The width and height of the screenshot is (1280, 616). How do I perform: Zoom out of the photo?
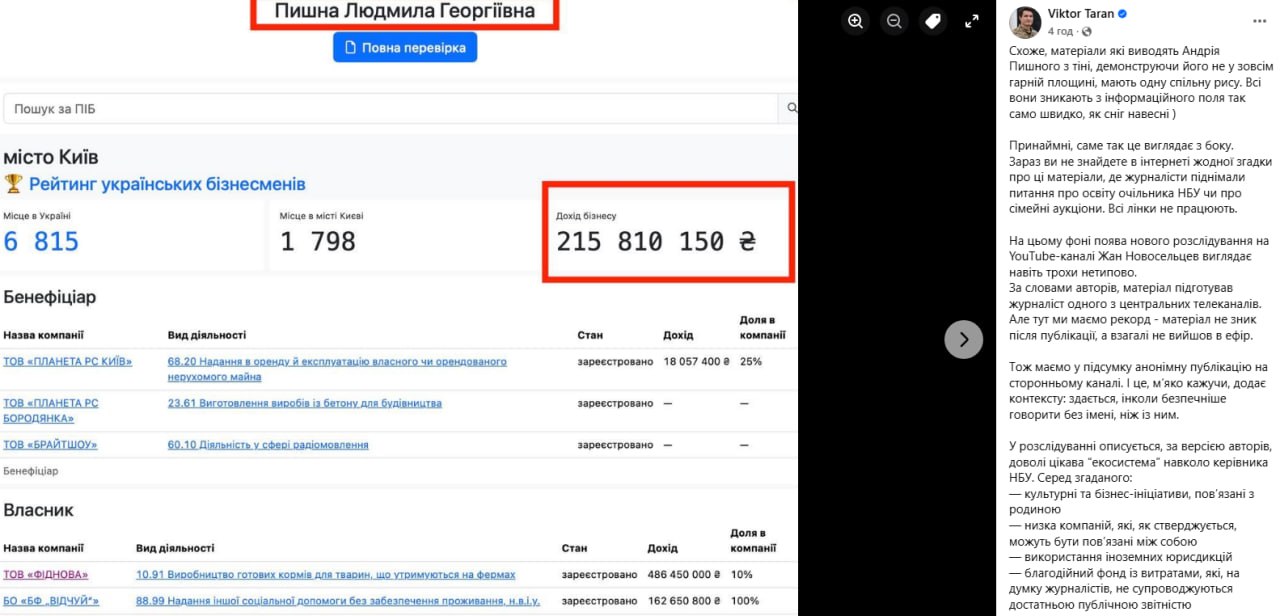click(894, 21)
